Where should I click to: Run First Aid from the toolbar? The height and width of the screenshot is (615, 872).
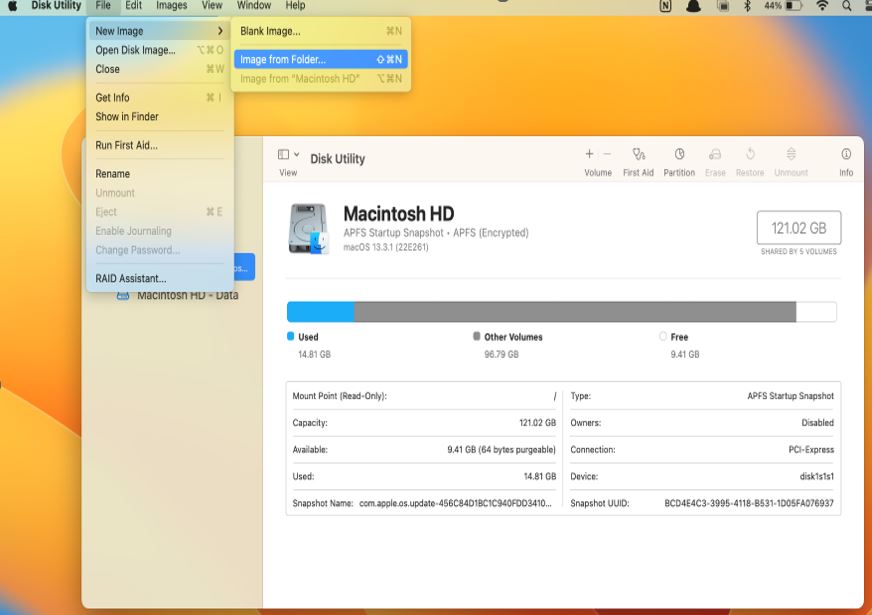point(638,158)
